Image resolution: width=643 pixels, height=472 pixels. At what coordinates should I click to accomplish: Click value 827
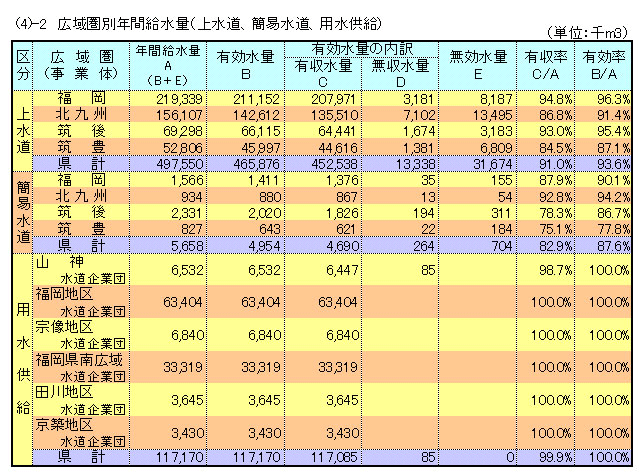(x=192, y=229)
